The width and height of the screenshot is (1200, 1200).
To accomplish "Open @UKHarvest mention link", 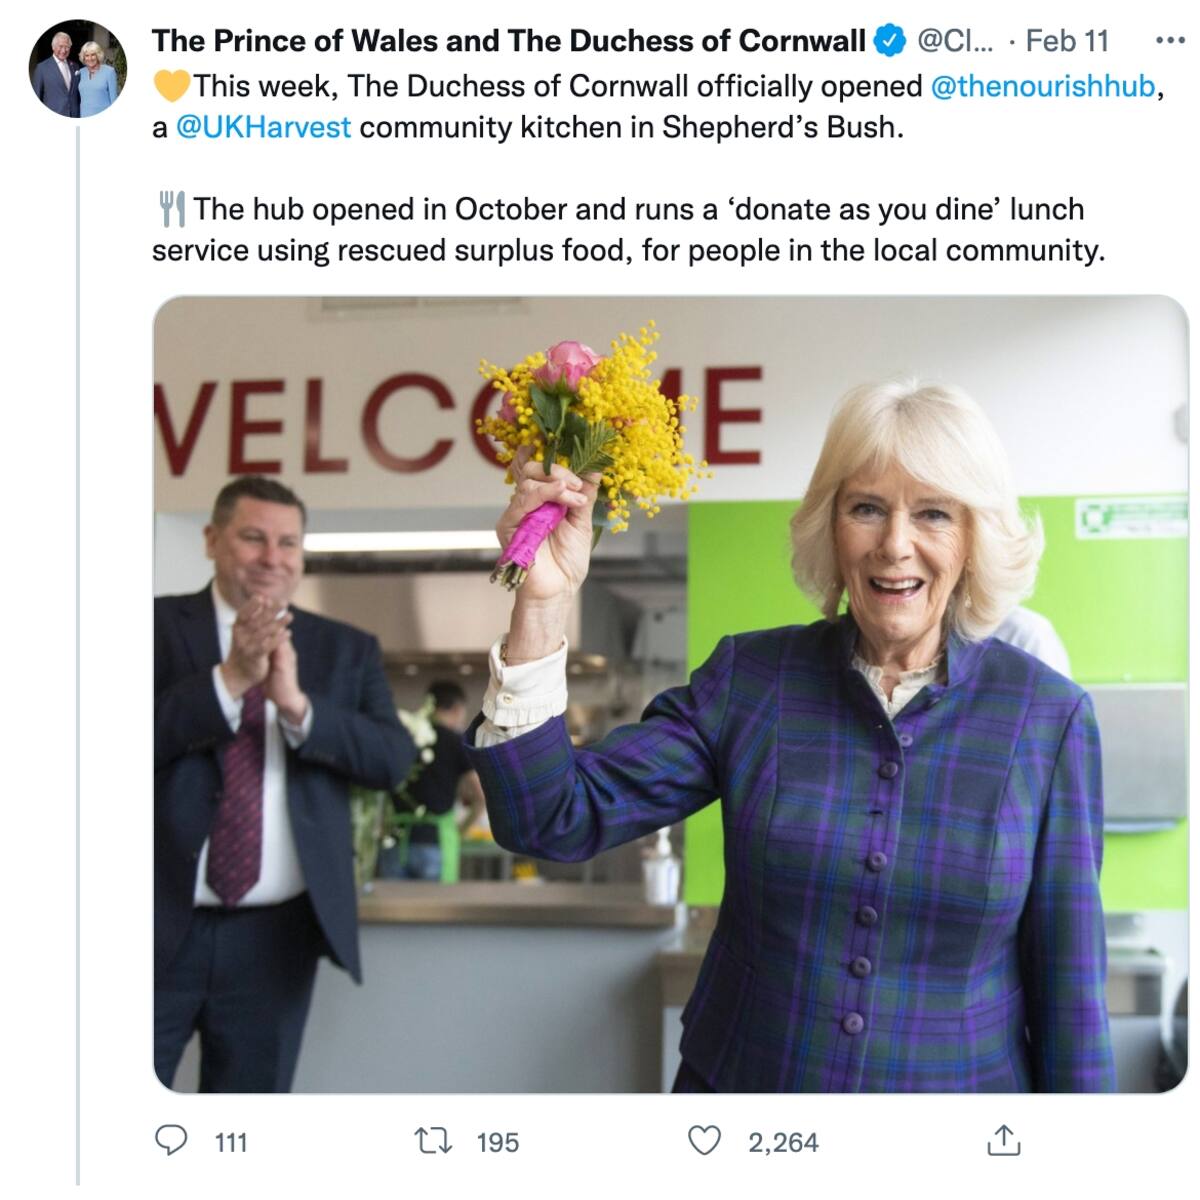I will (x=263, y=128).
